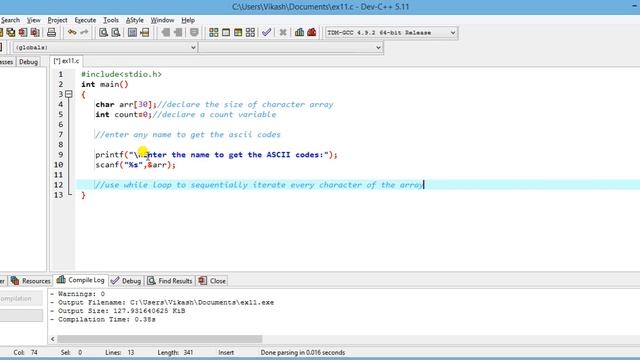This screenshot has width=640, height=360.
Task: Click the compile log horizontal scrollbar thumb
Action: 160,339
